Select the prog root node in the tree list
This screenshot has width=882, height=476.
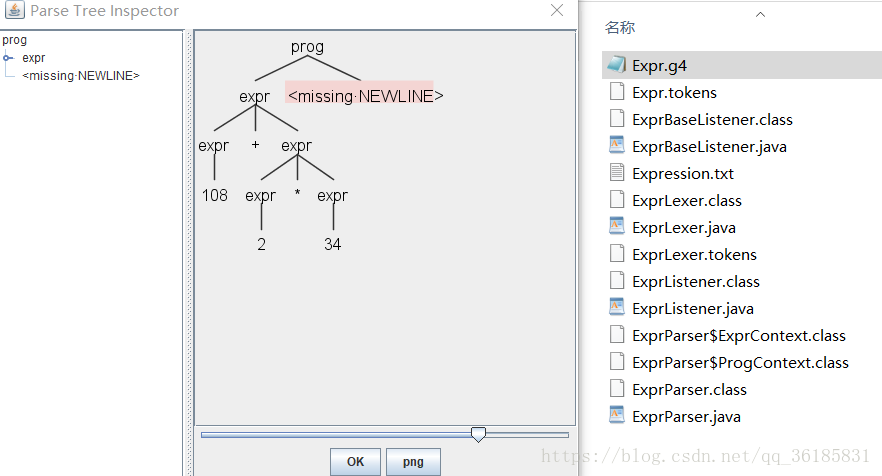coord(15,40)
